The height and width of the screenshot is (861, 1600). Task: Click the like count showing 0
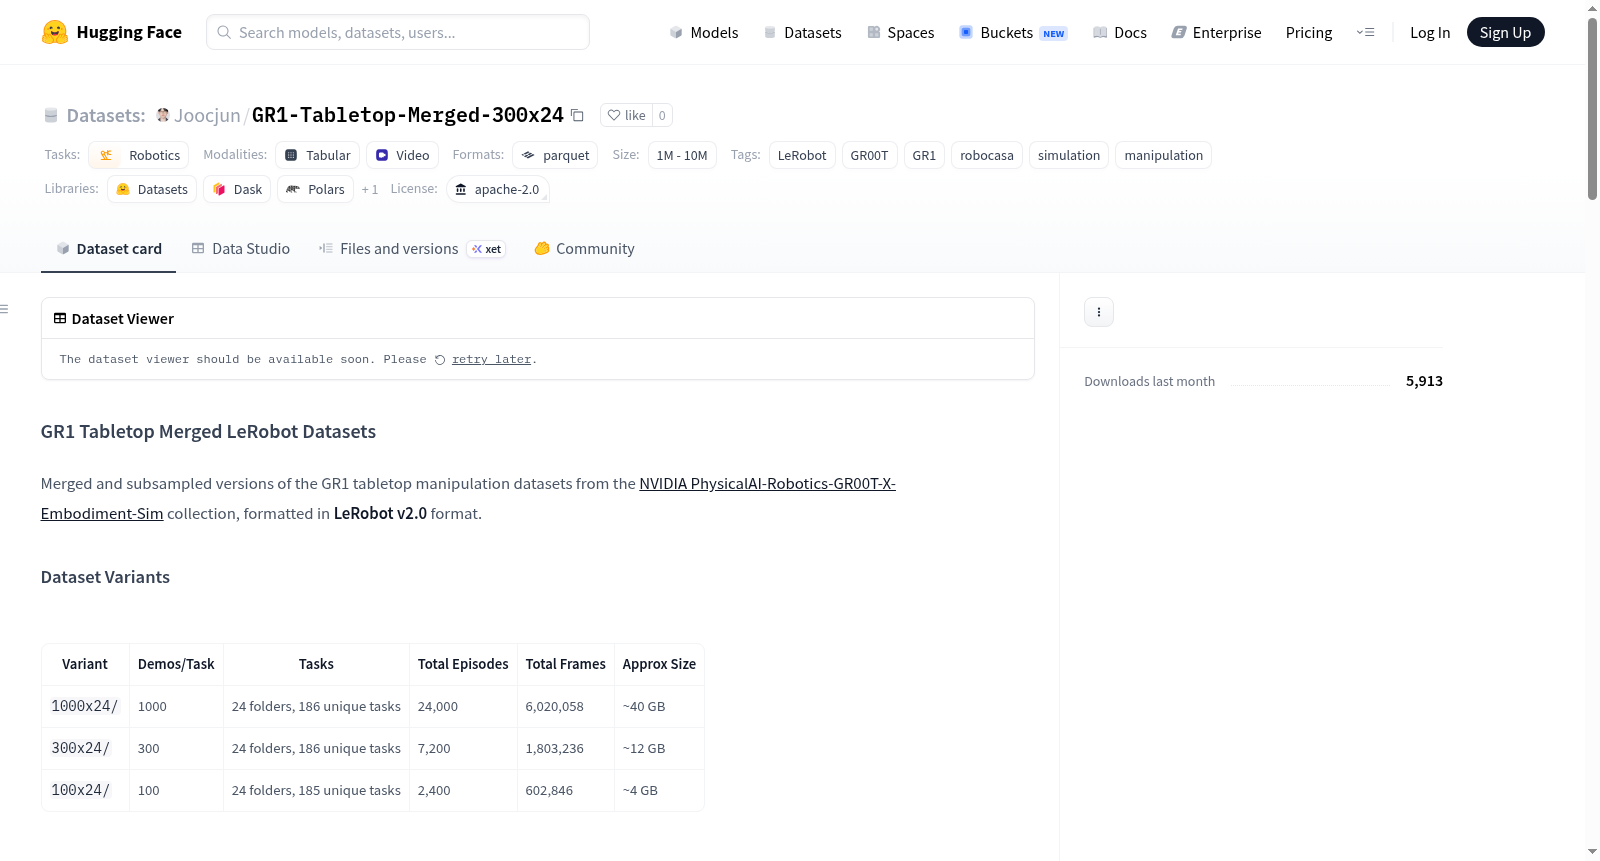click(x=662, y=115)
